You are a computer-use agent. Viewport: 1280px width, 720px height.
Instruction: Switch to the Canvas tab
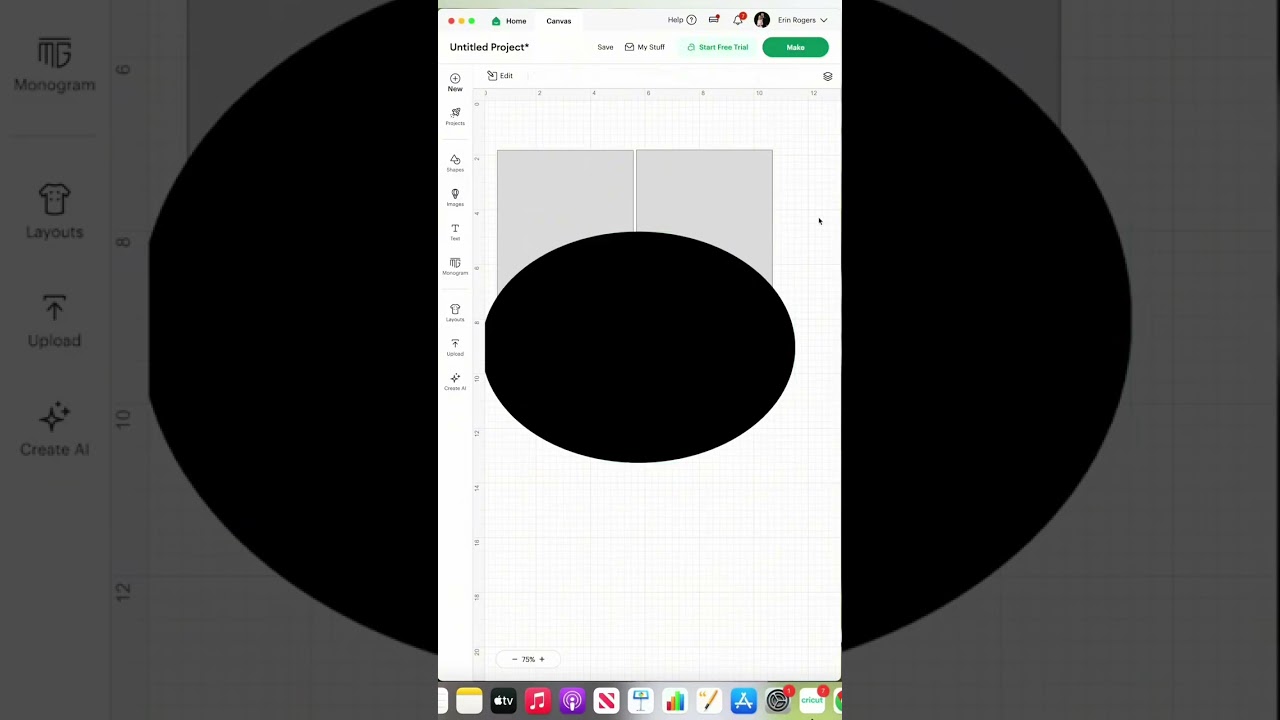point(559,21)
